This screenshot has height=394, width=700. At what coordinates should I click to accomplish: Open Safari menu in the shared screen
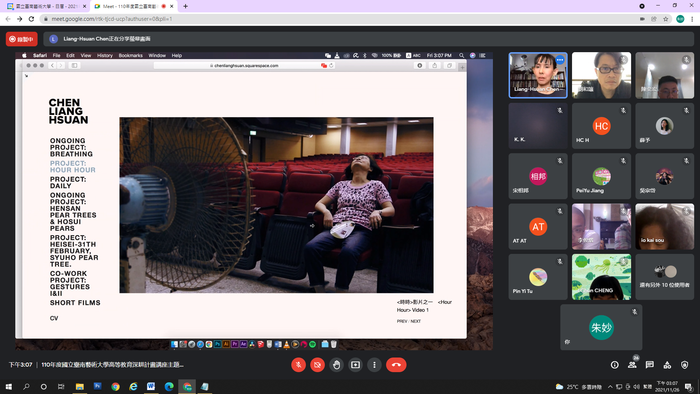click(40, 55)
